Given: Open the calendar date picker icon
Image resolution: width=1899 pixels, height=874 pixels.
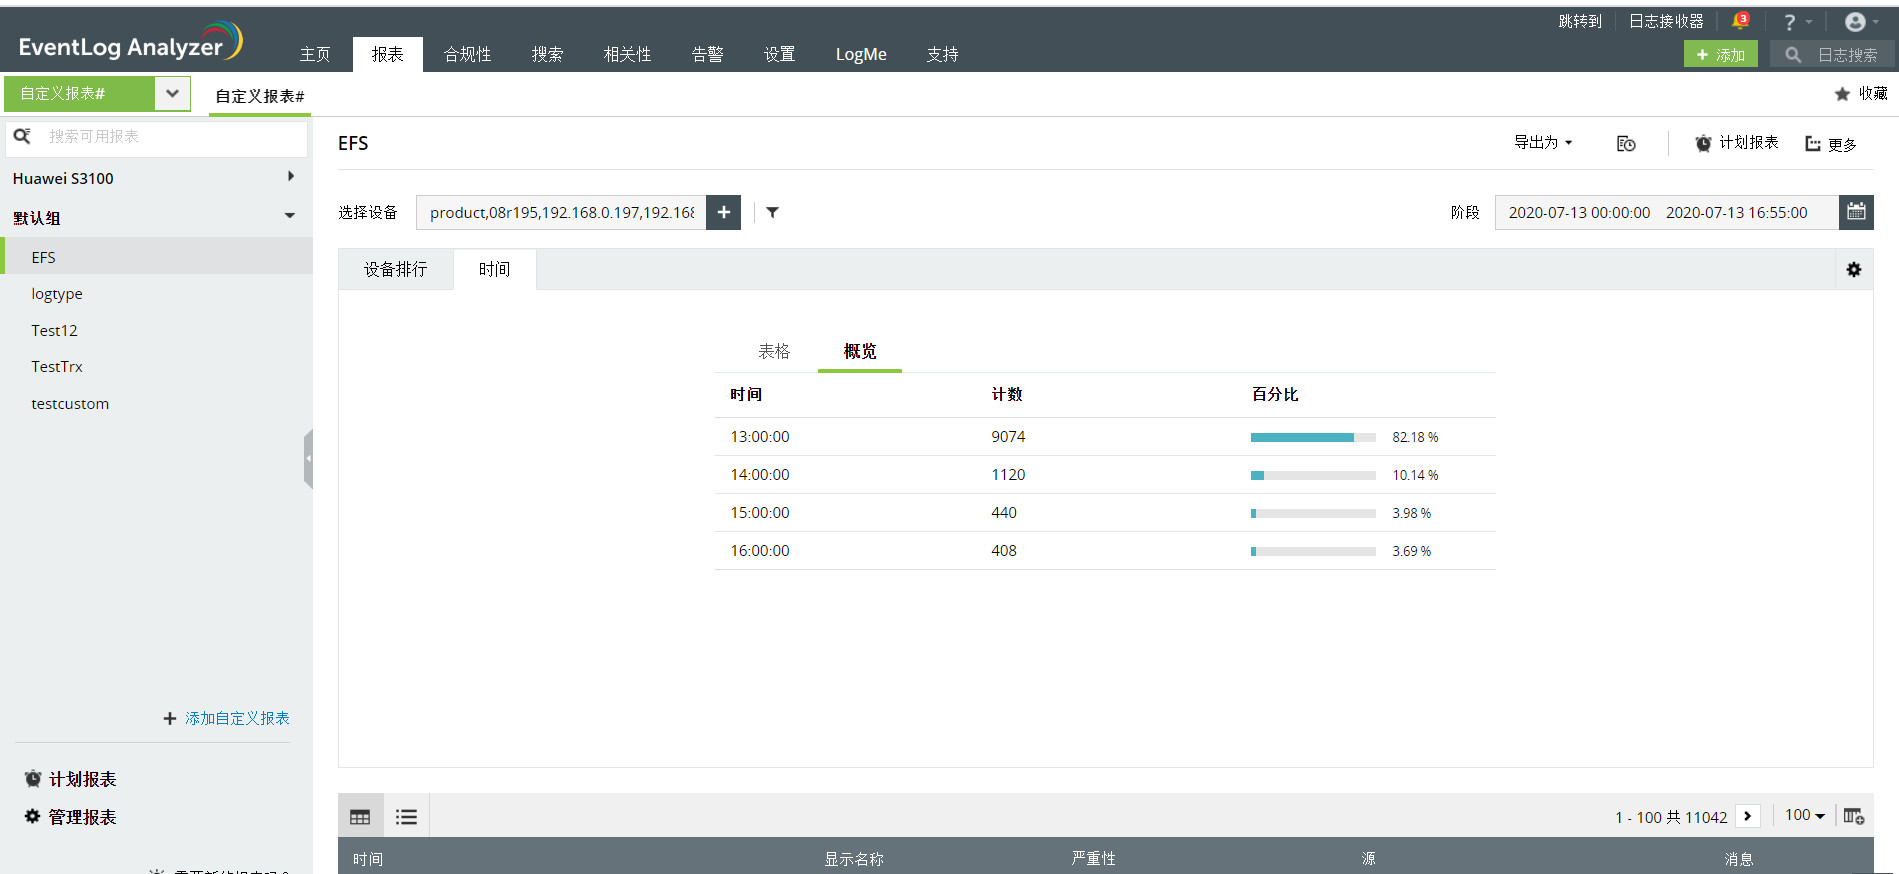Looking at the screenshot, I should (1856, 212).
